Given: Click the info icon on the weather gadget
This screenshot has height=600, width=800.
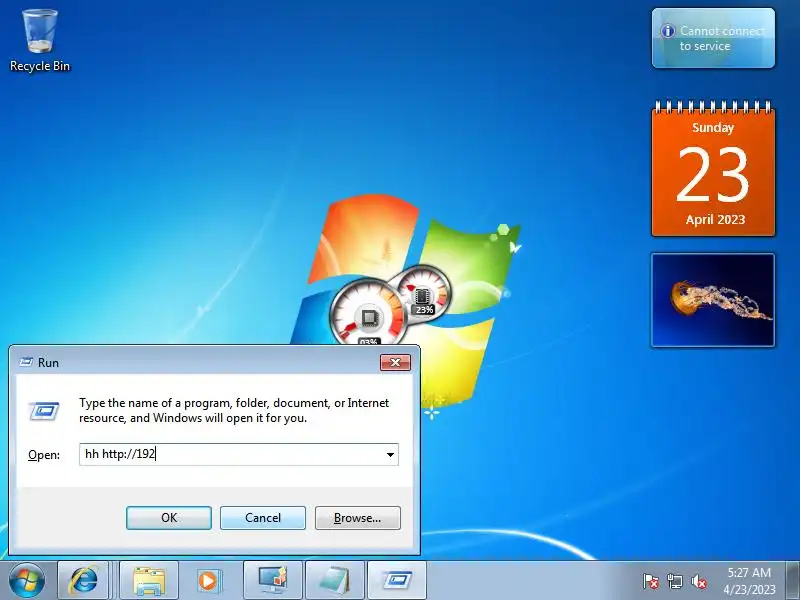Looking at the screenshot, I should (x=668, y=31).
